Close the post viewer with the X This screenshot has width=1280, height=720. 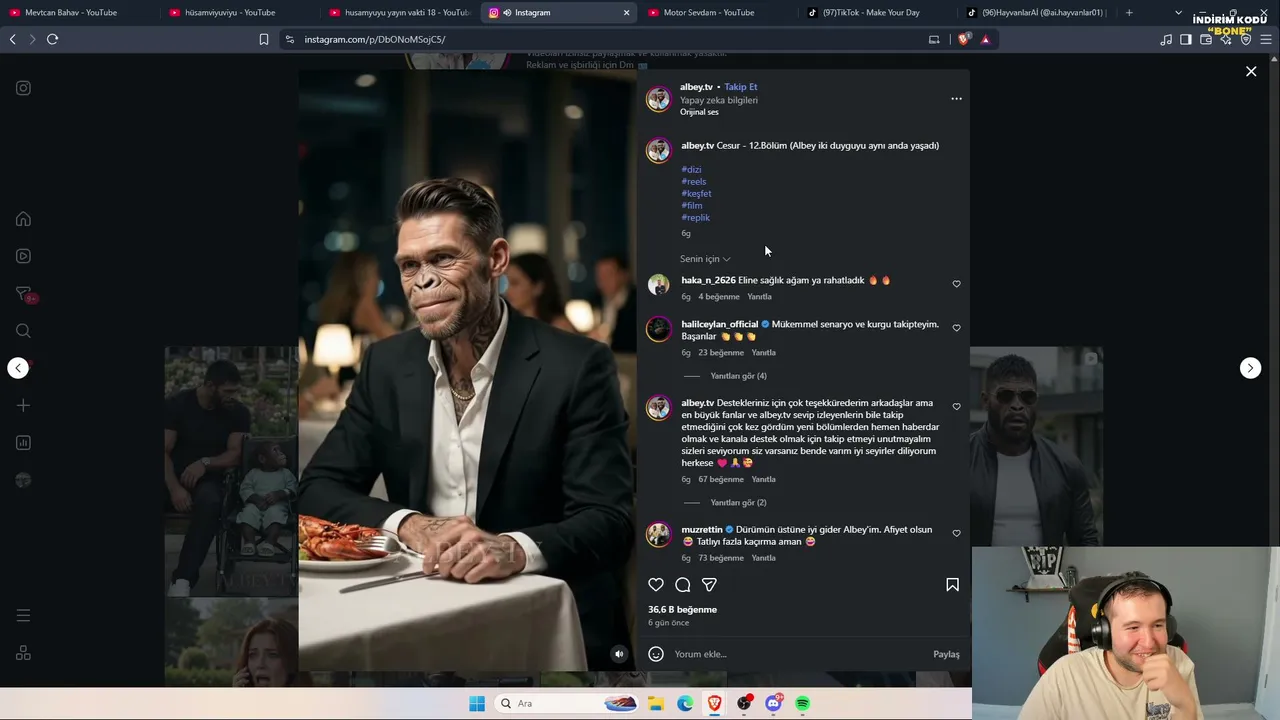pyautogui.click(x=1251, y=71)
